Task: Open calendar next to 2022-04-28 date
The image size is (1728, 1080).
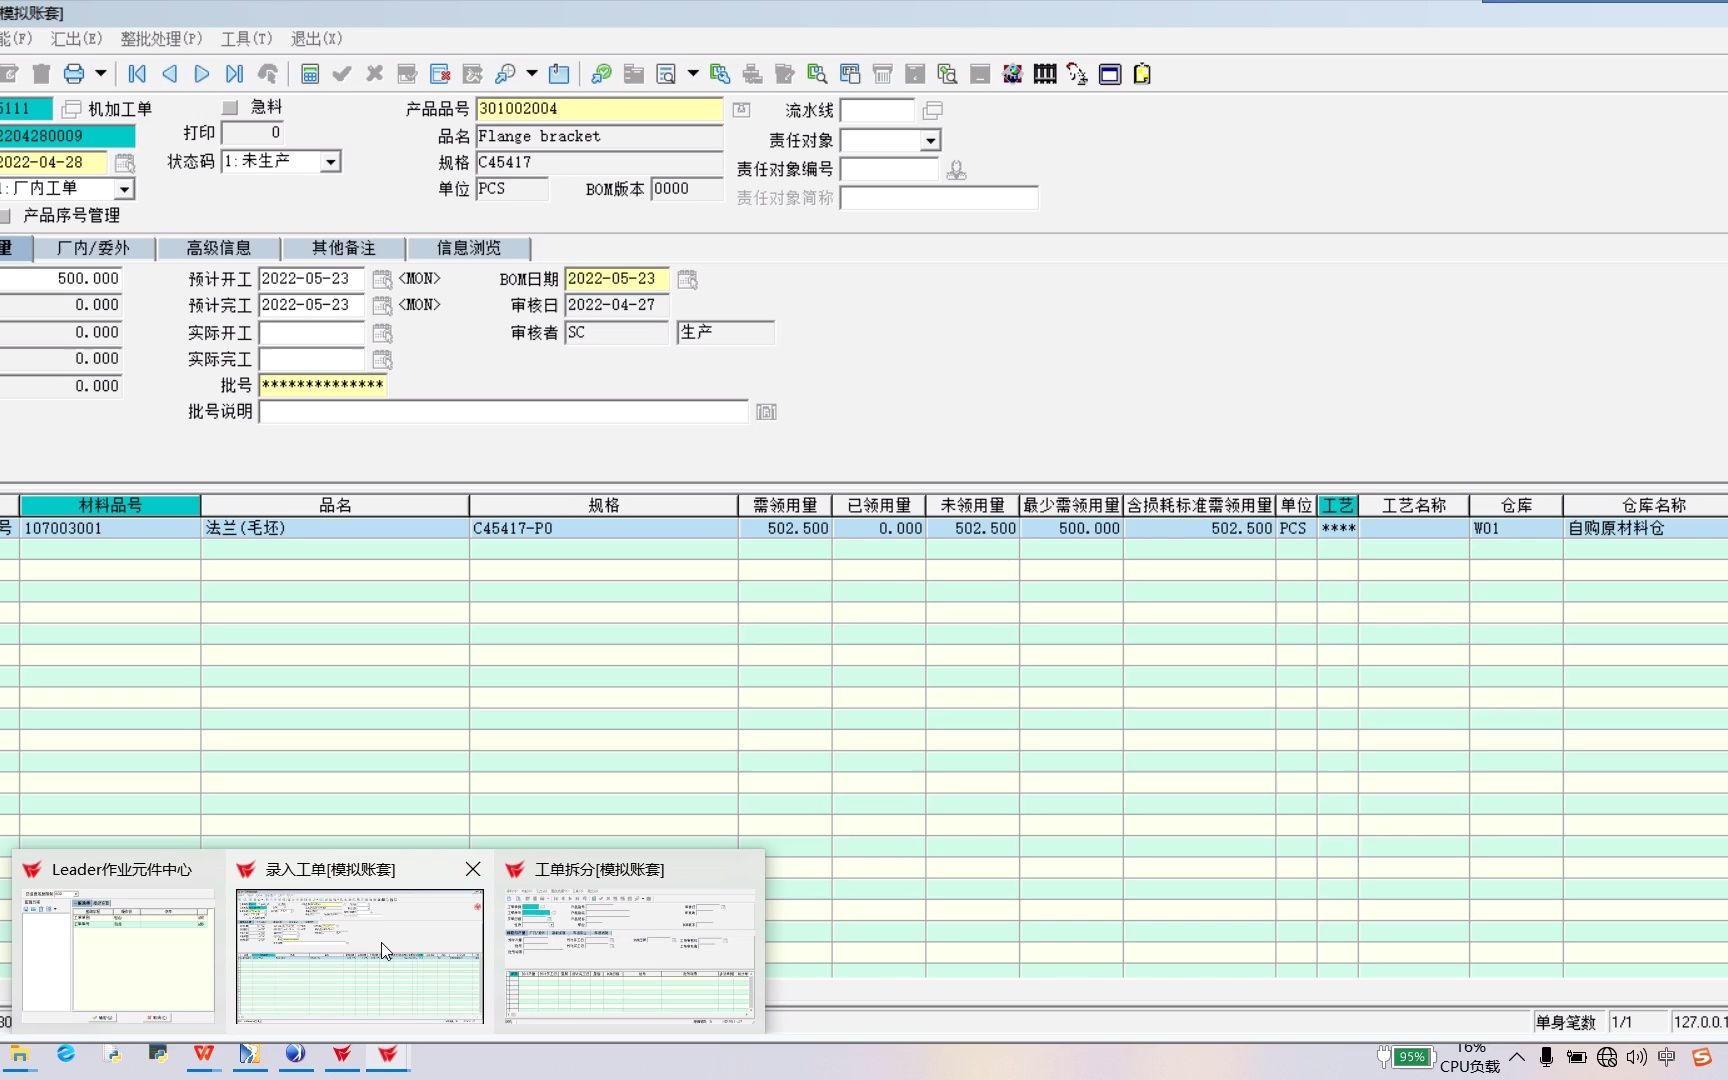Action: (x=125, y=162)
